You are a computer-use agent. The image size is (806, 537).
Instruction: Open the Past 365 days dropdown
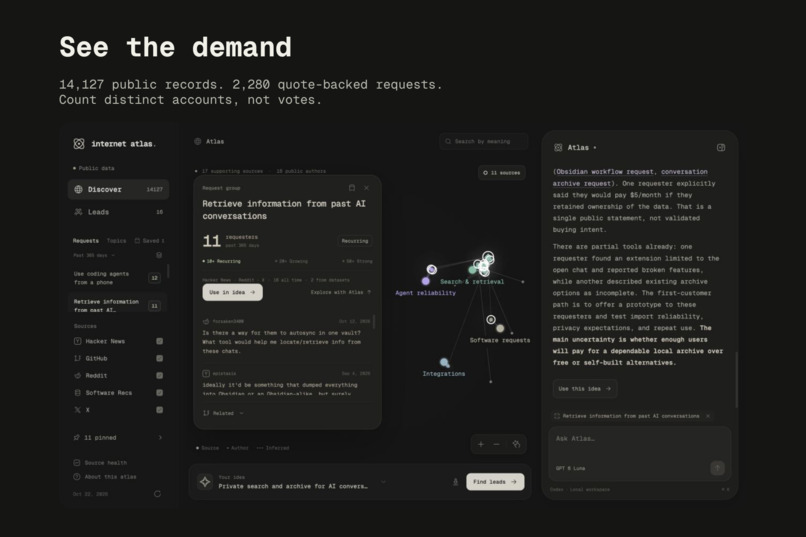[94, 255]
